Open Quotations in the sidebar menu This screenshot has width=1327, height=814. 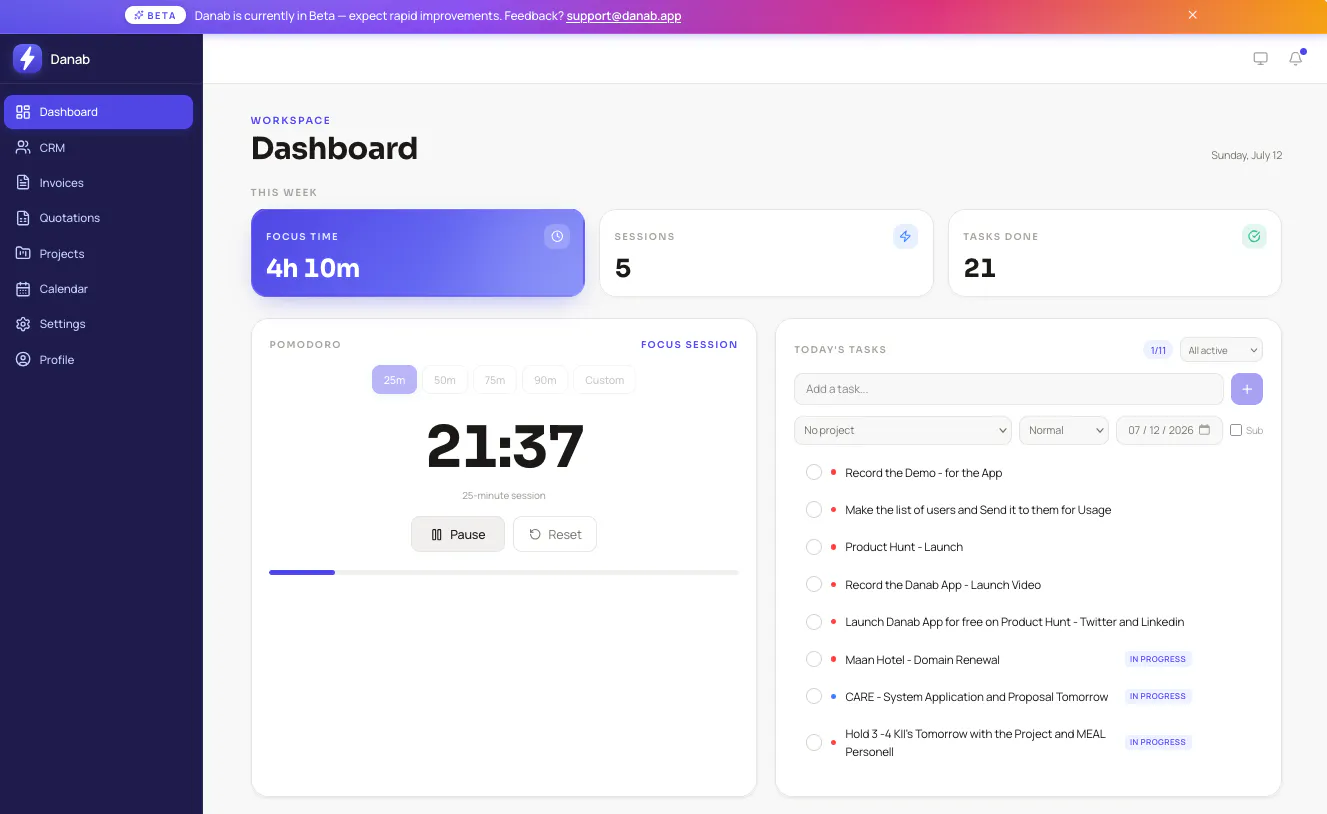pyautogui.click(x=98, y=218)
